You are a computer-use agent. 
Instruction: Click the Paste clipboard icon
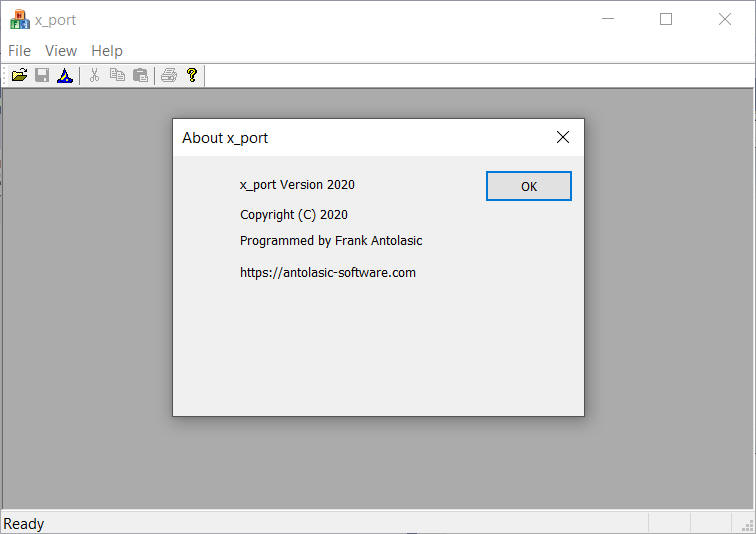coord(140,75)
